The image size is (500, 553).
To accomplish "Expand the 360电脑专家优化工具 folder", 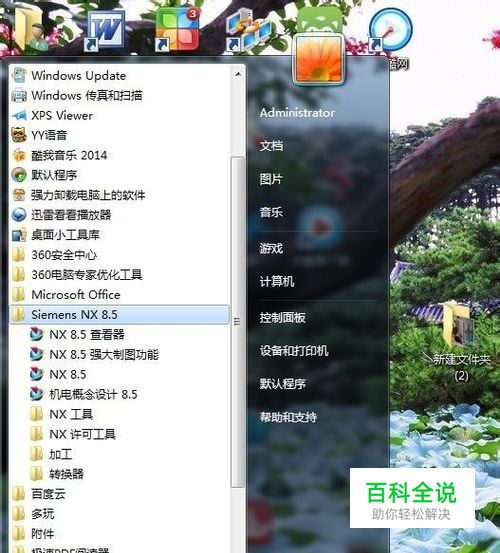I will (120, 274).
